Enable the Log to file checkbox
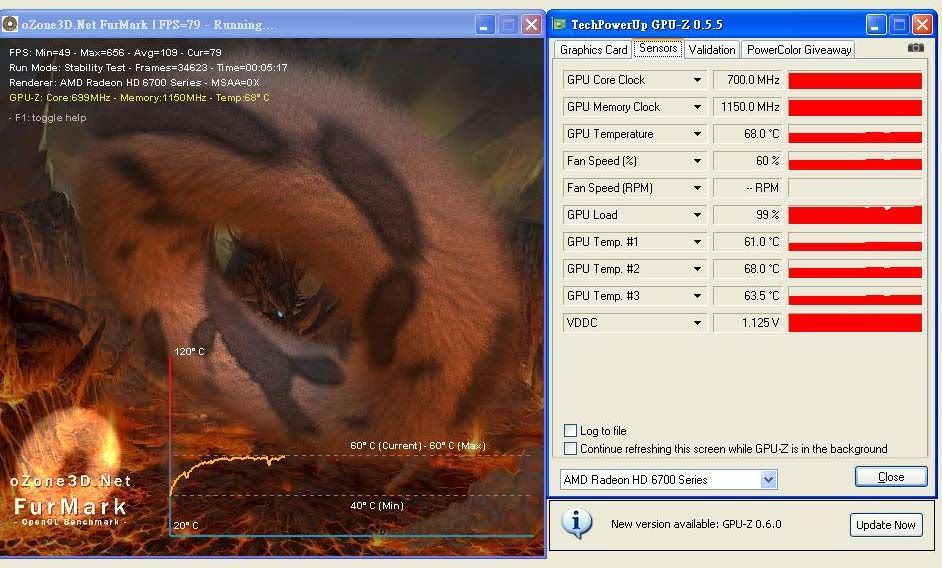 pyautogui.click(x=570, y=430)
